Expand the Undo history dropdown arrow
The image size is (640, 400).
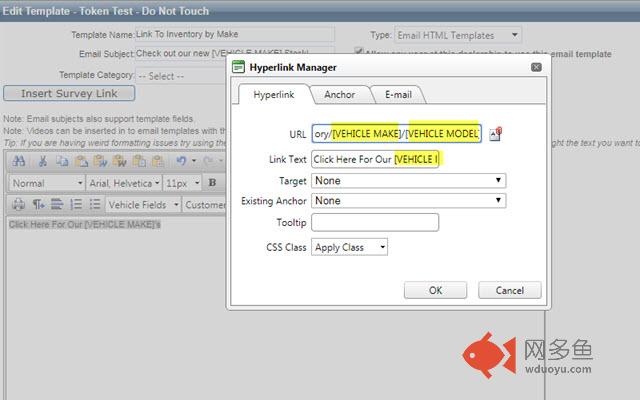[x=194, y=161]
